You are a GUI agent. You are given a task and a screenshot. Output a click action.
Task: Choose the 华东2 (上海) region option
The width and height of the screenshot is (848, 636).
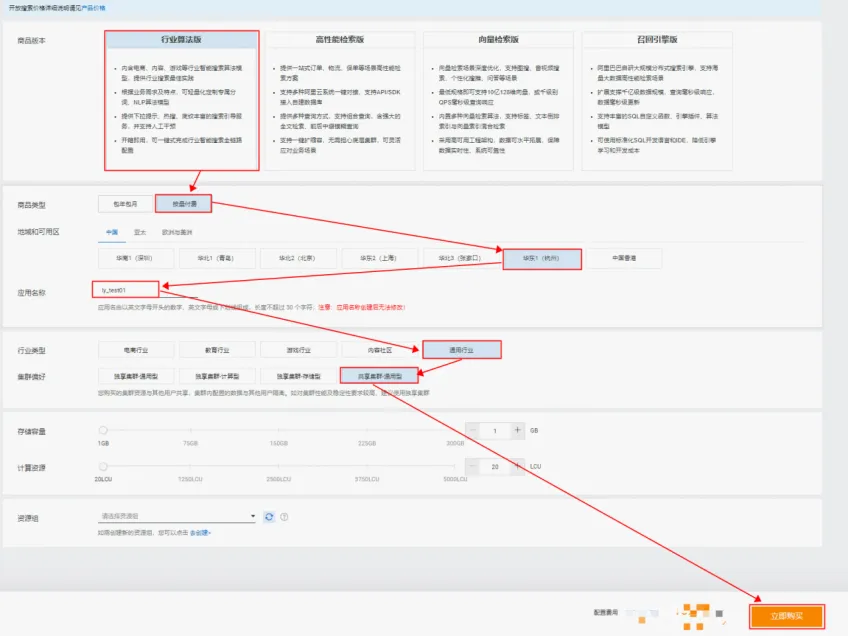pos(379,259)
